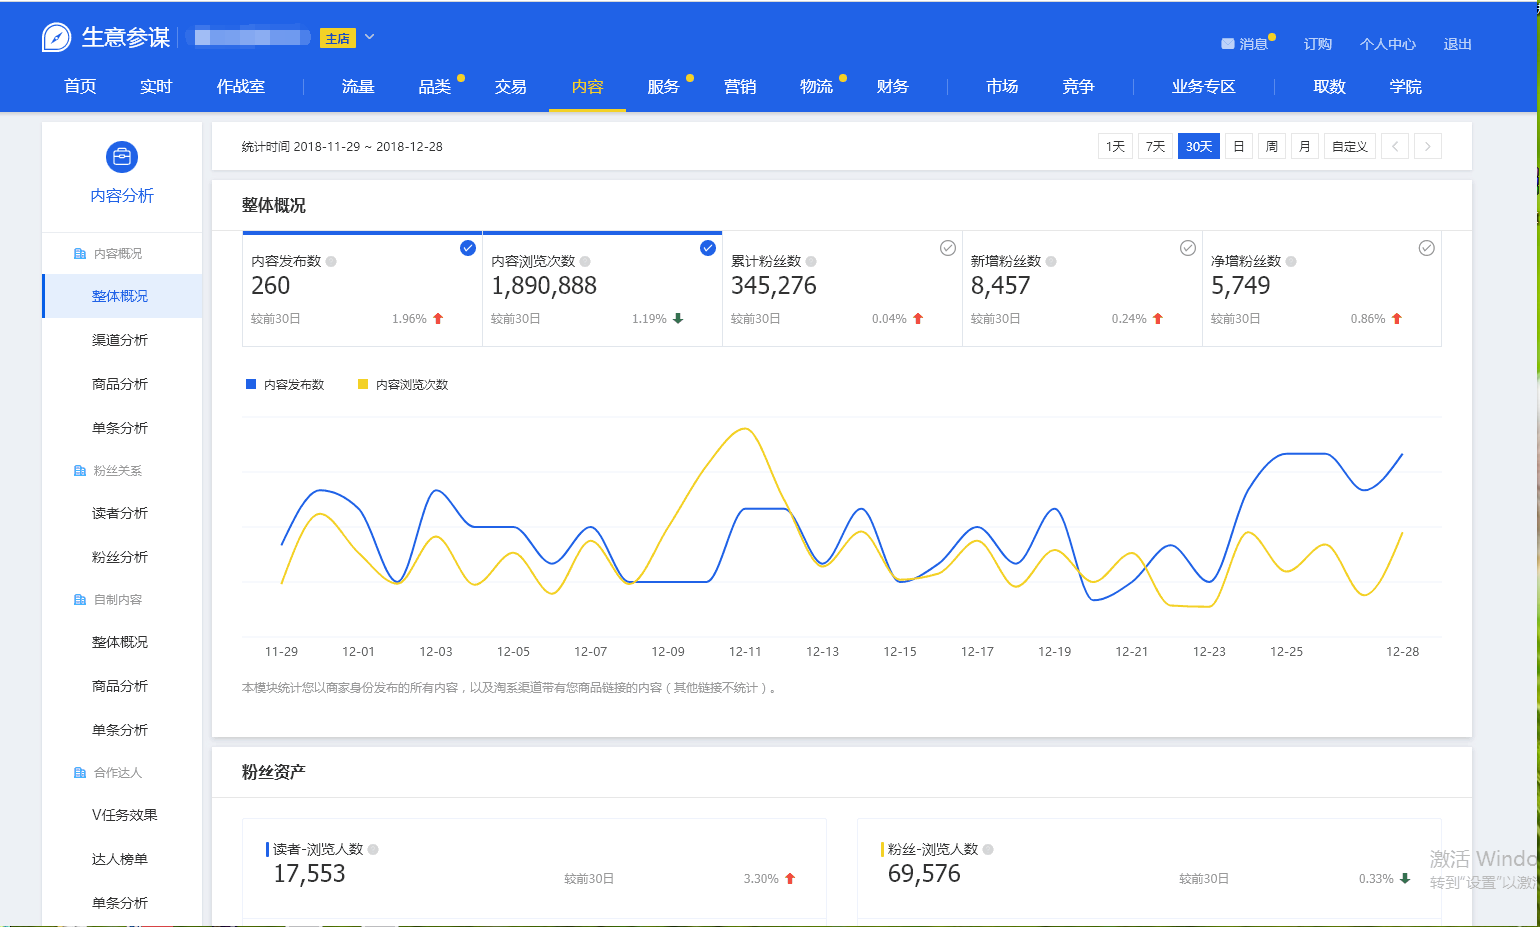Choose the 日 period button
The image size is (1540, 927).
click(x=1239, y=146)
